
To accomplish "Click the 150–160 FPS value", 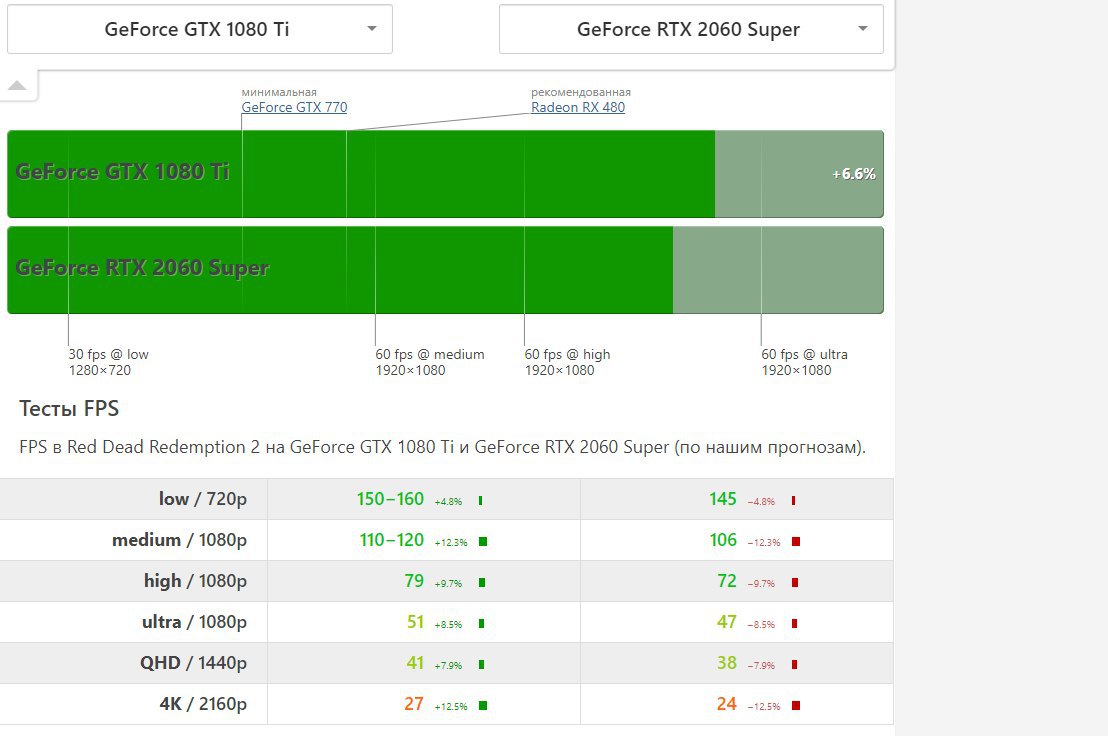I will 390,499.
